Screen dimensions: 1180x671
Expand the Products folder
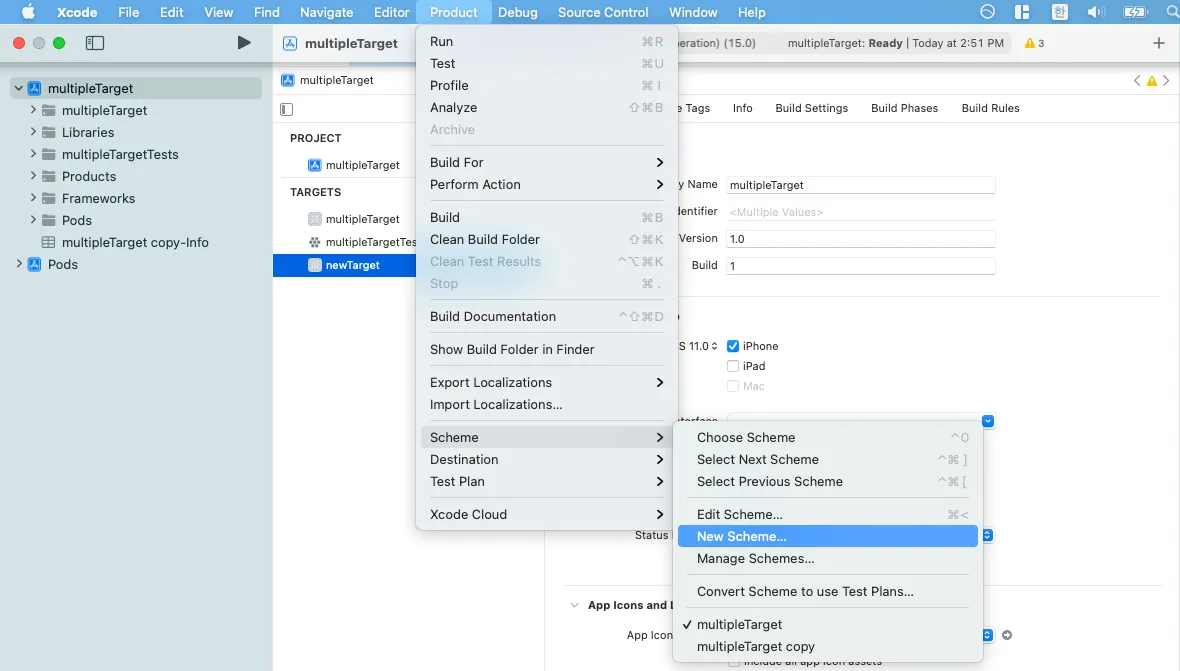(x=33, y=176)
